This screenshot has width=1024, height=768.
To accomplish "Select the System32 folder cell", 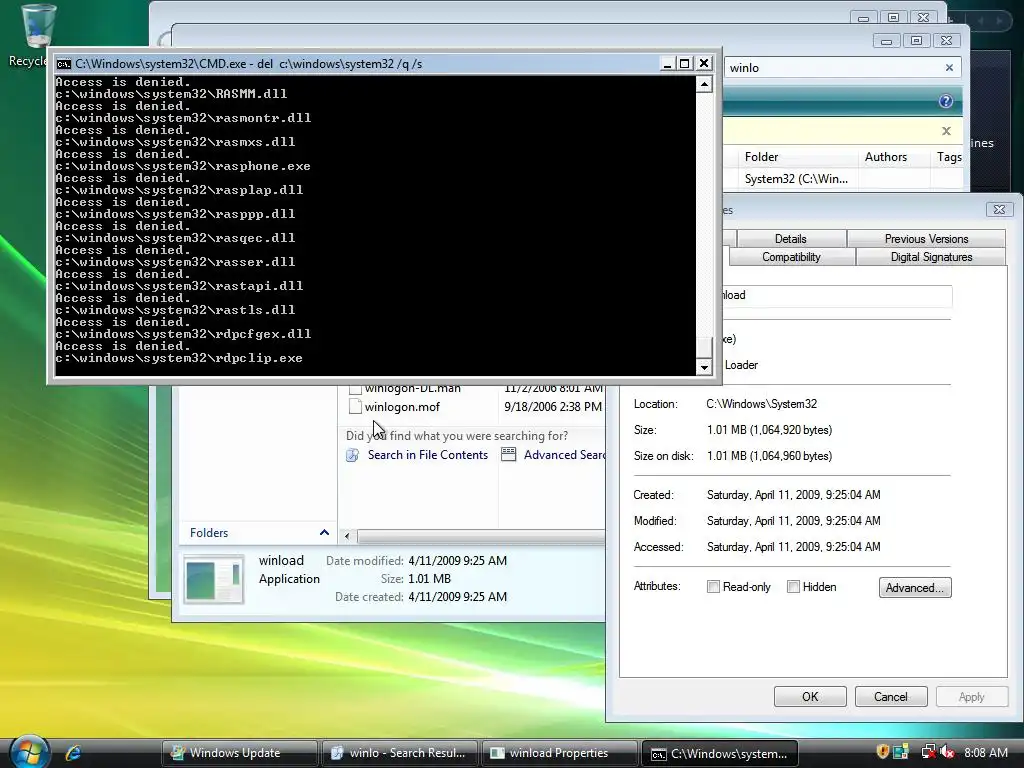I will (795, 179).
